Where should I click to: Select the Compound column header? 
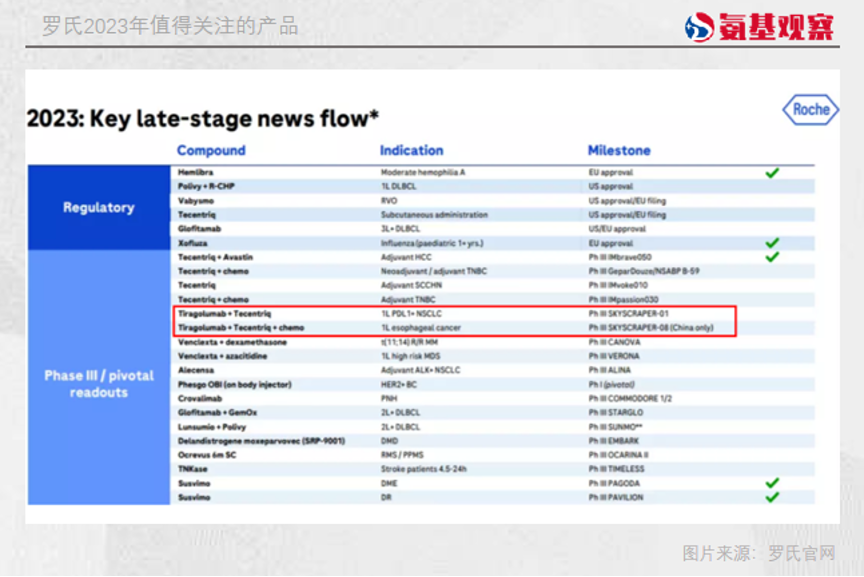211,150
